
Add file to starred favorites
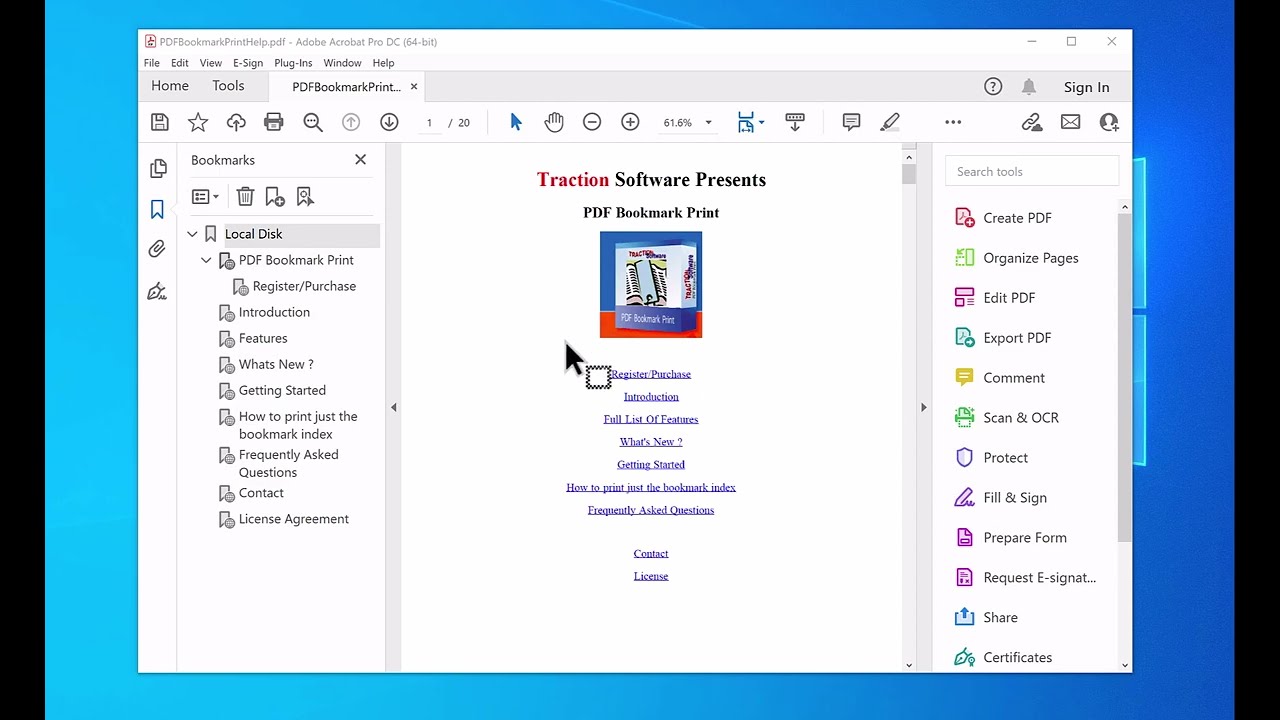click(x=198, y=122)
